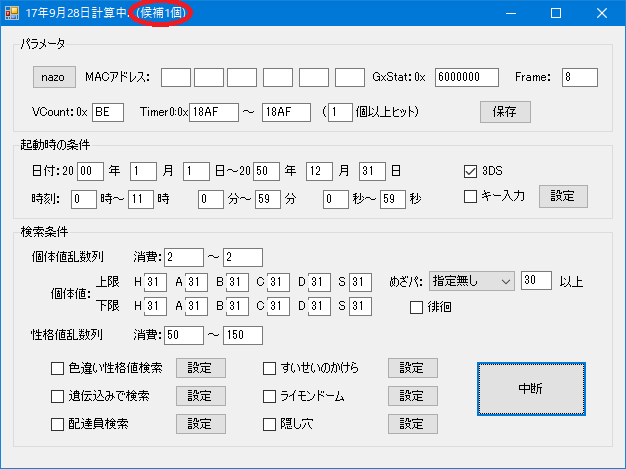
Task: Click 個体値乱数列 maximum 消費 field
Action: click(x=243, y=257)
